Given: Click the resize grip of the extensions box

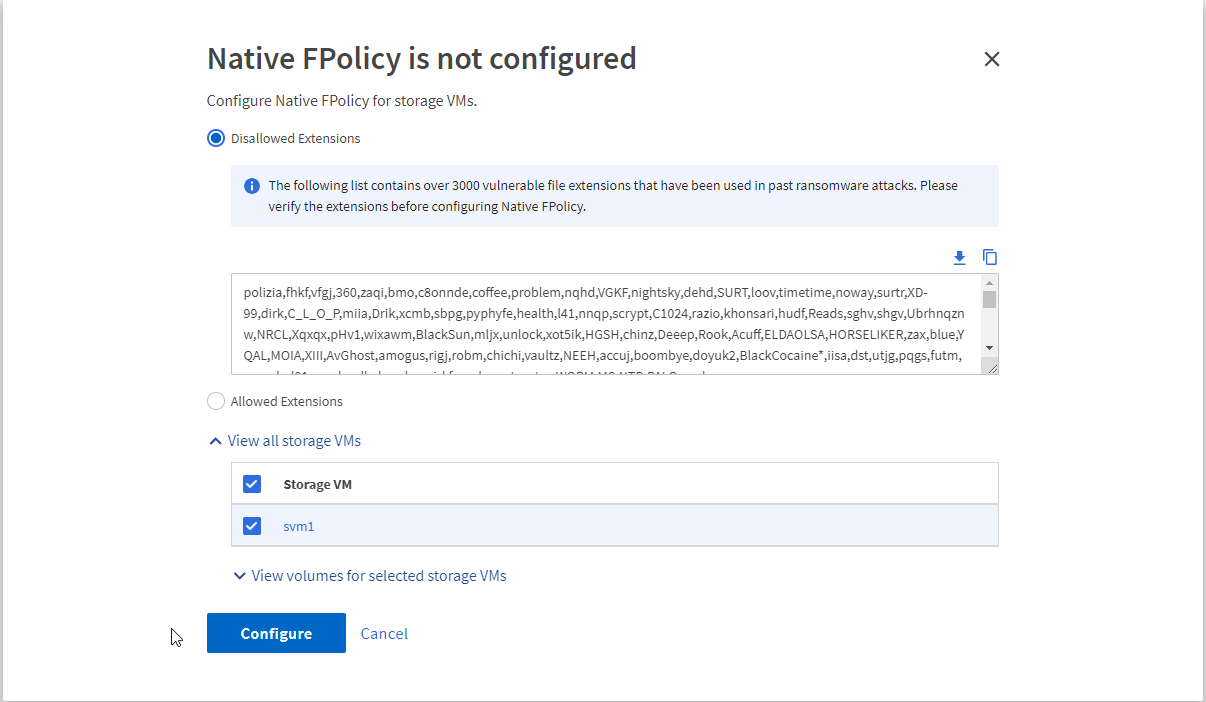Looking at the screenshot, I should coord(992,370).
